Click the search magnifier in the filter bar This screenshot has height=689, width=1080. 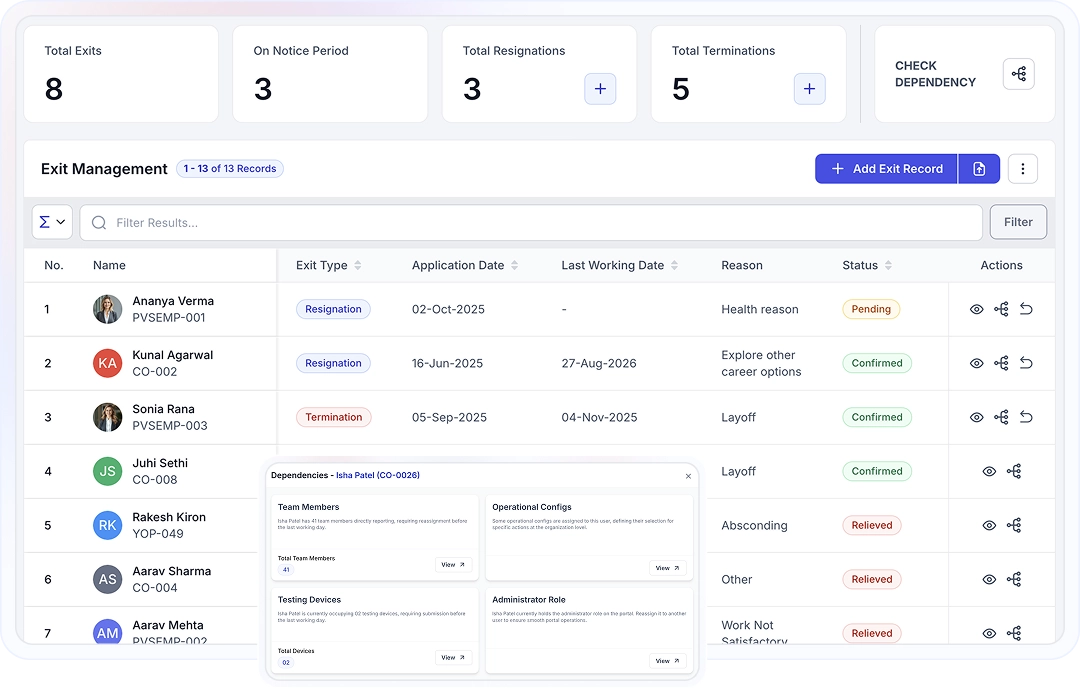(x=98, y=222)
